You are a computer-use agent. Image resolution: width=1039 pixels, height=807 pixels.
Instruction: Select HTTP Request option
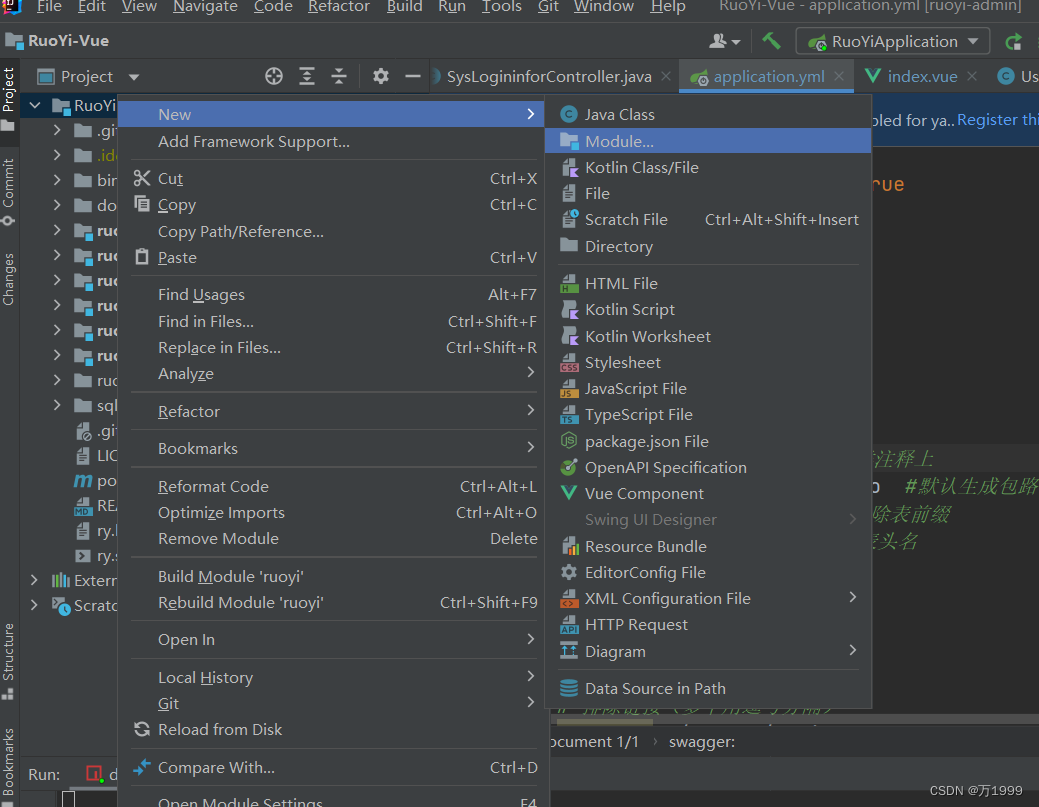[708, 625]
